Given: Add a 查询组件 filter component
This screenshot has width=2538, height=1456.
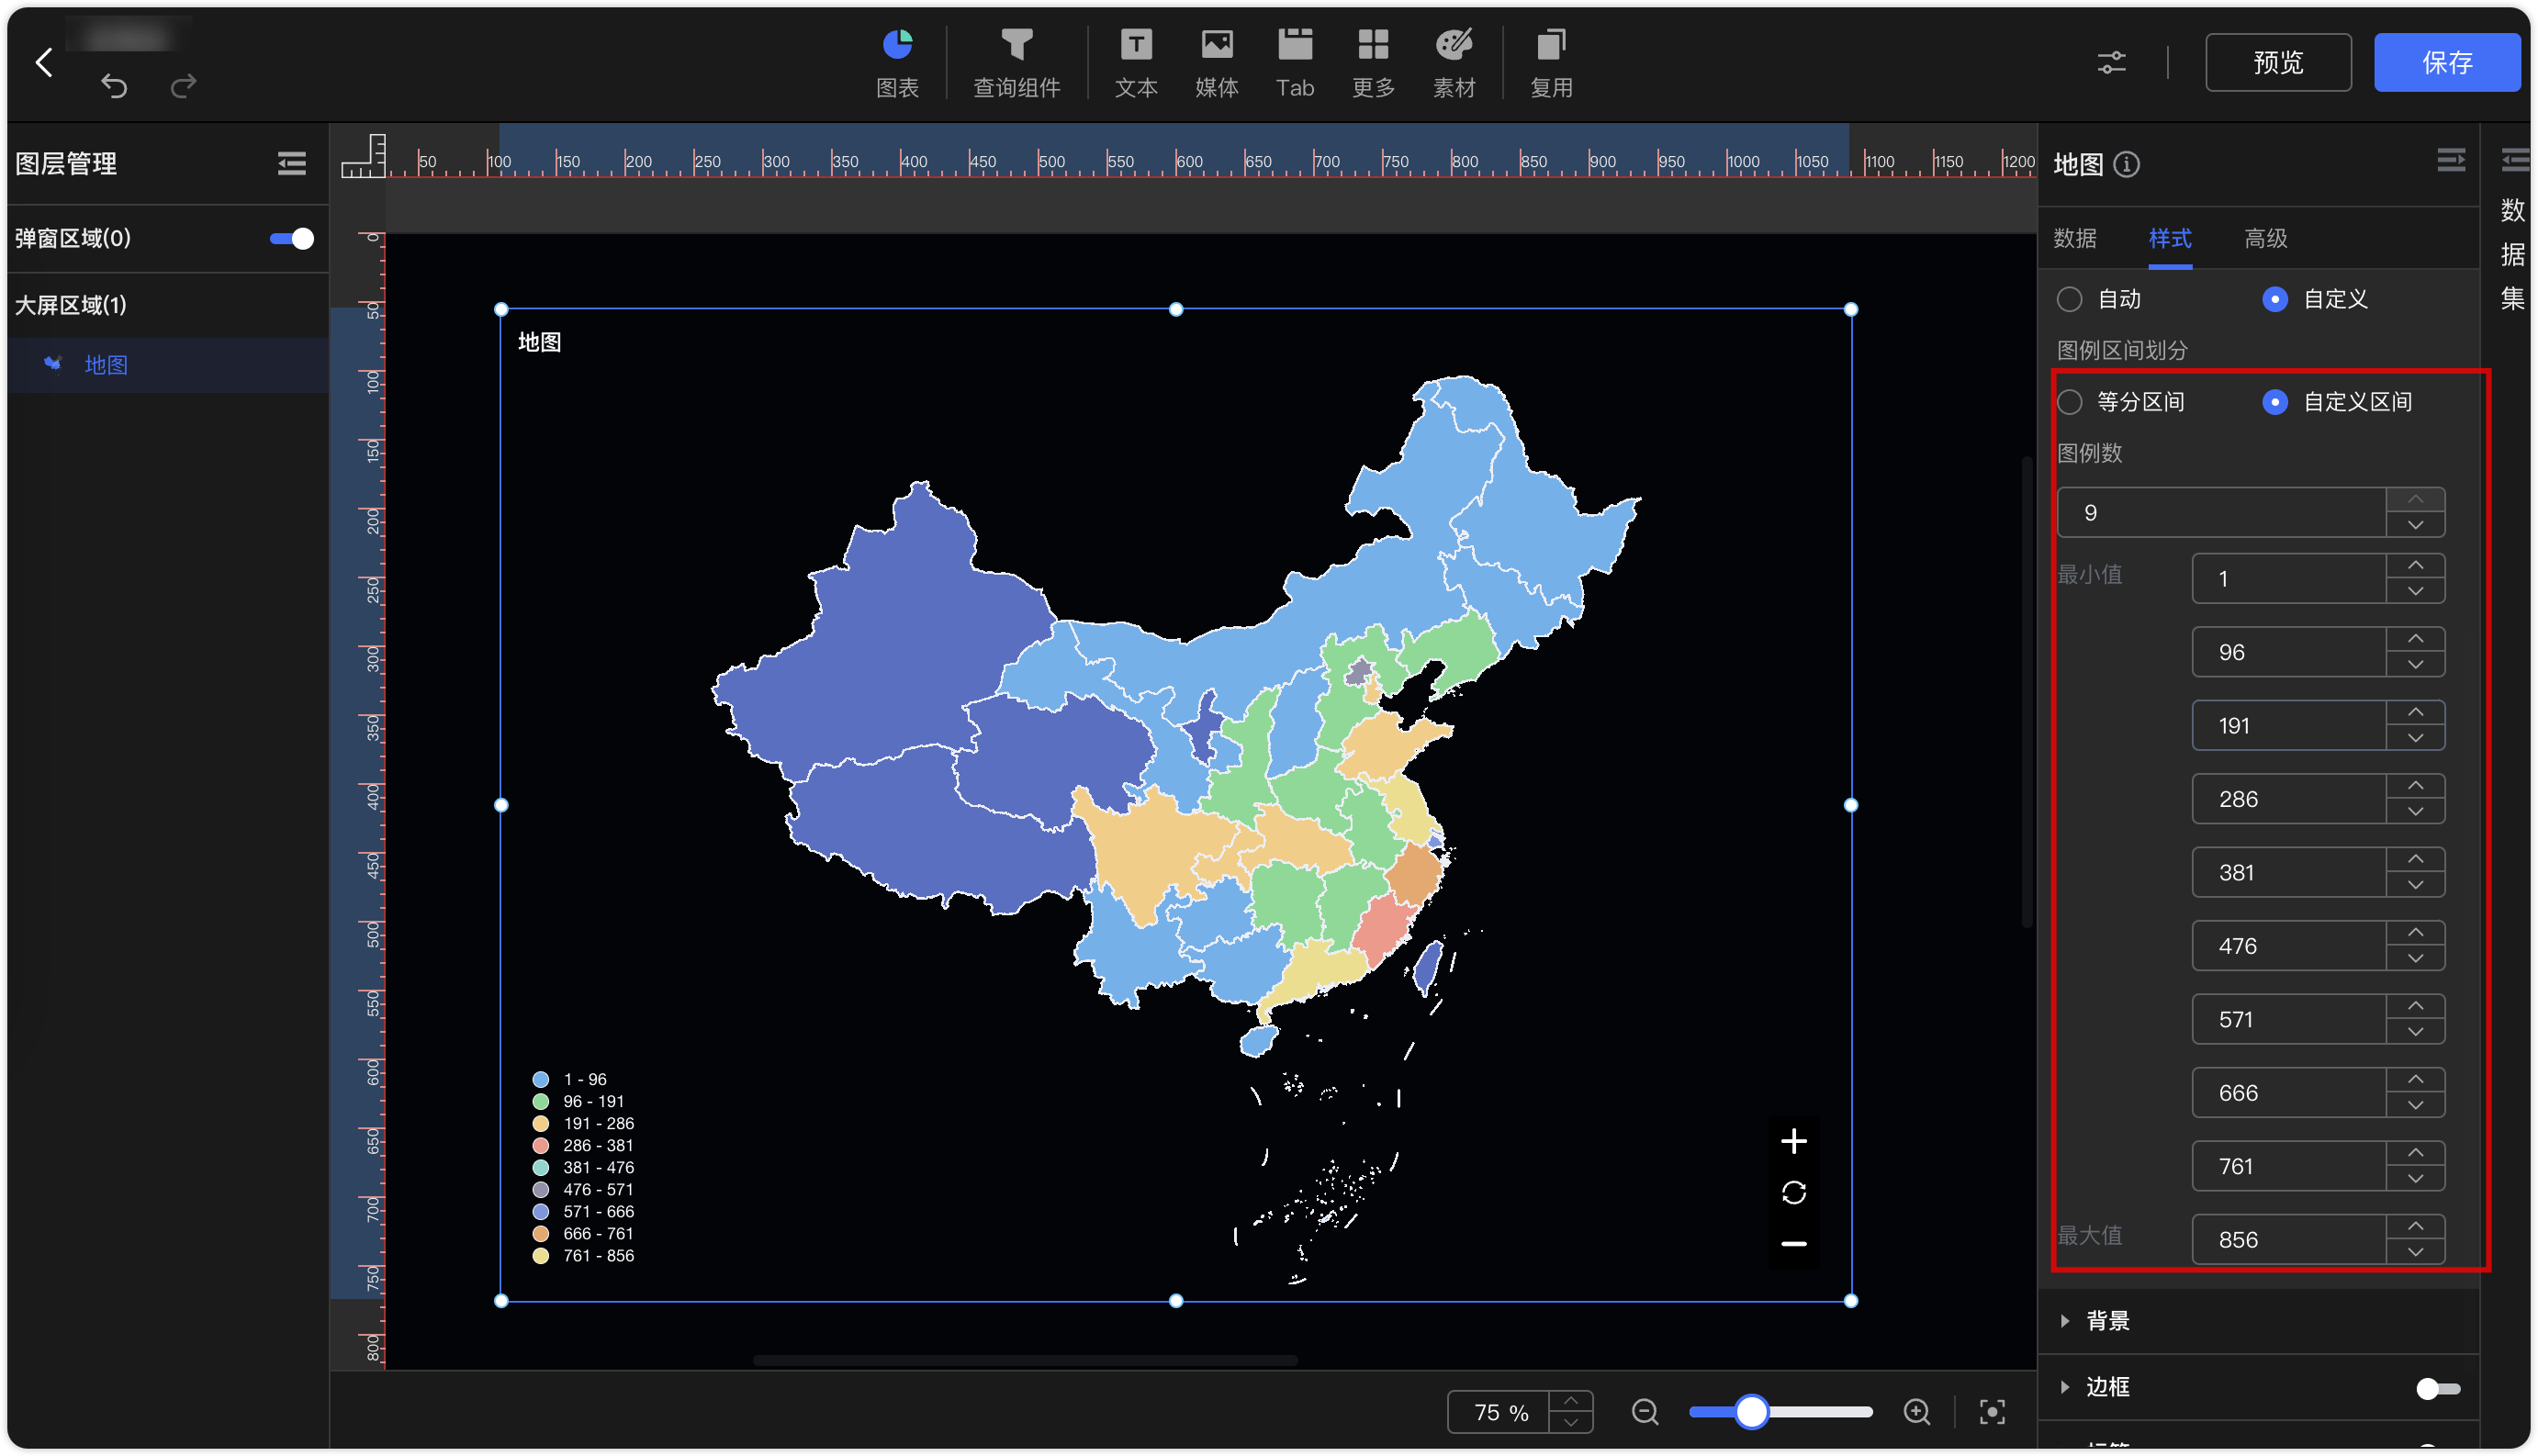Looking at the screenshot, I should click(1016, 63).
